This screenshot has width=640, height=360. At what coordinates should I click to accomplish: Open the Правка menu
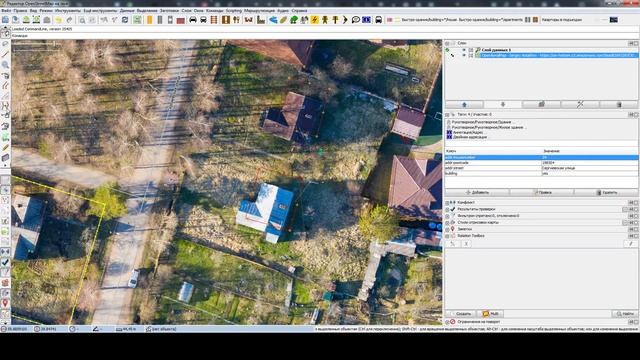20,11
